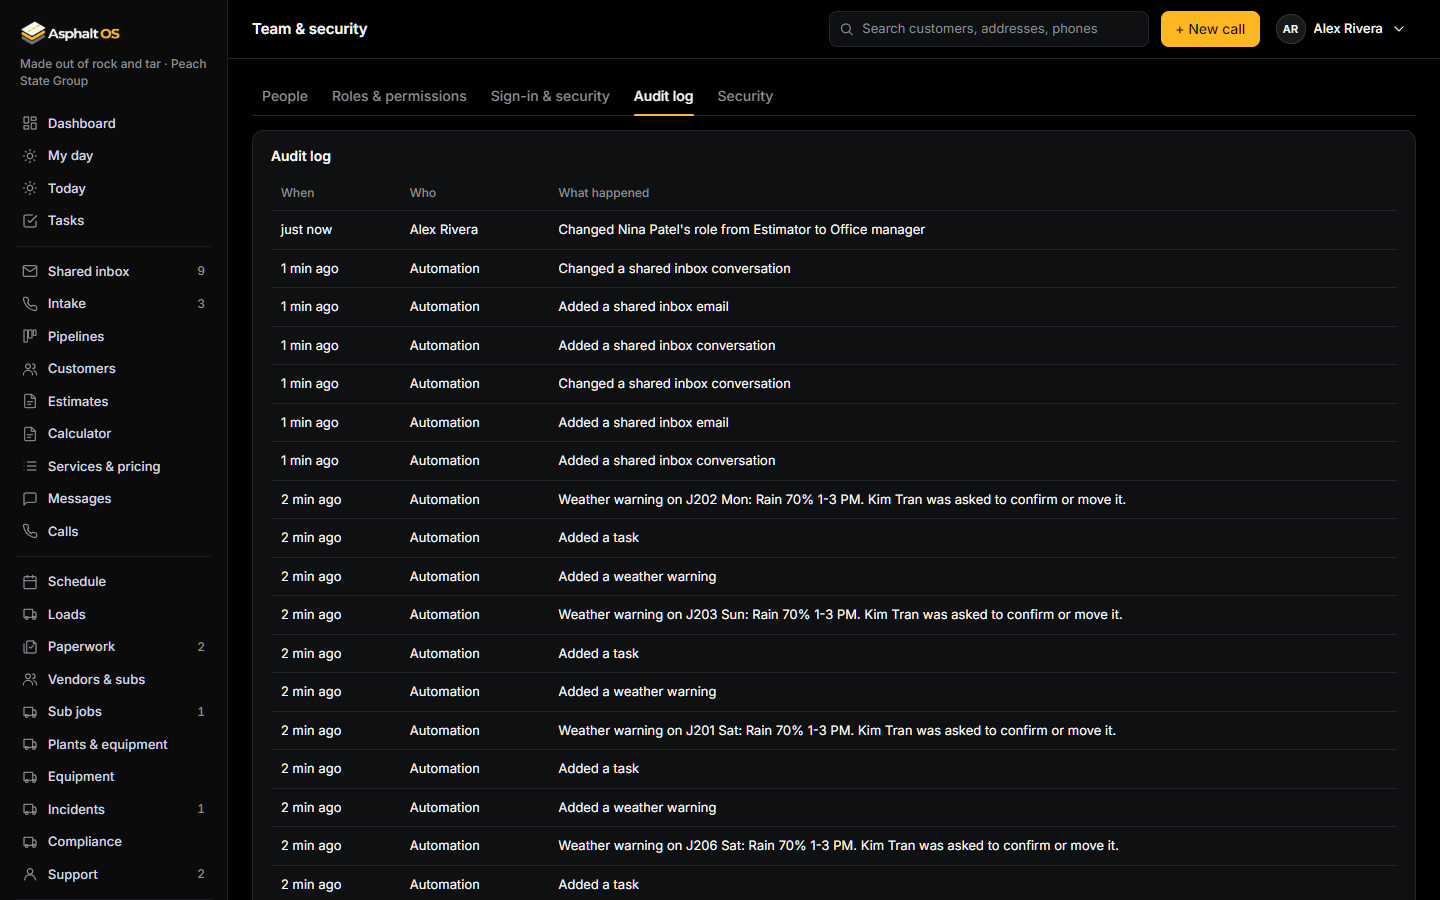The width and height of the screenshot is (1440, 900).
Task: Open Plants & equipment page
Action: [115, 744]
